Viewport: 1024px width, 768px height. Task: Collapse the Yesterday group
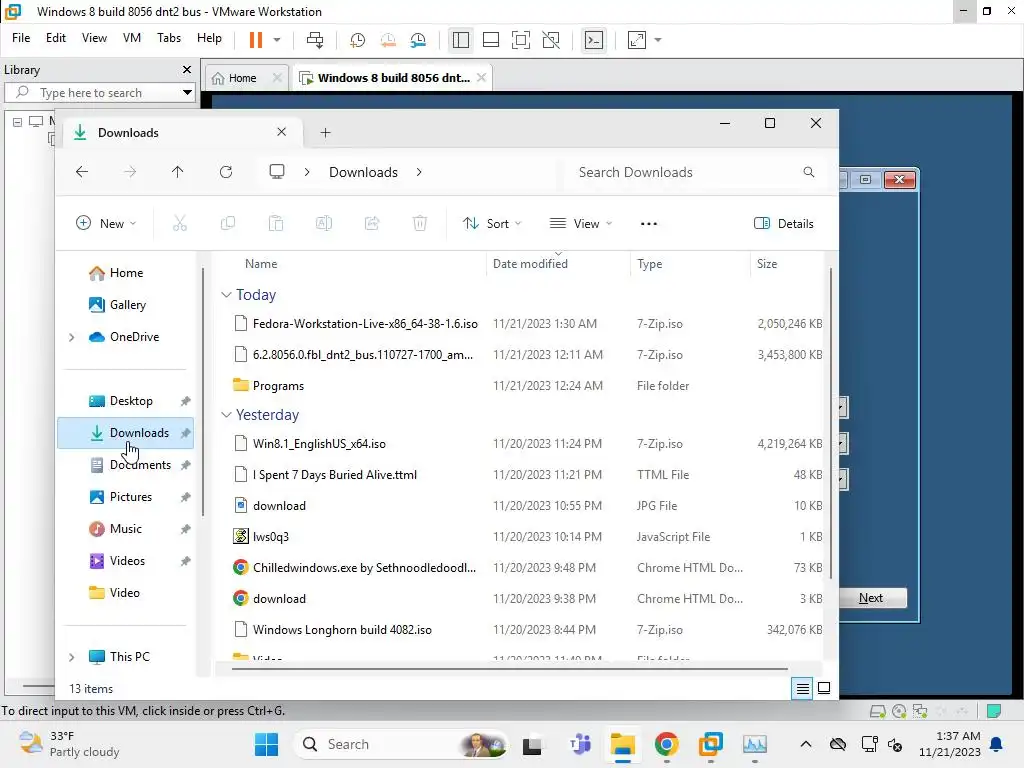point(226,415)
